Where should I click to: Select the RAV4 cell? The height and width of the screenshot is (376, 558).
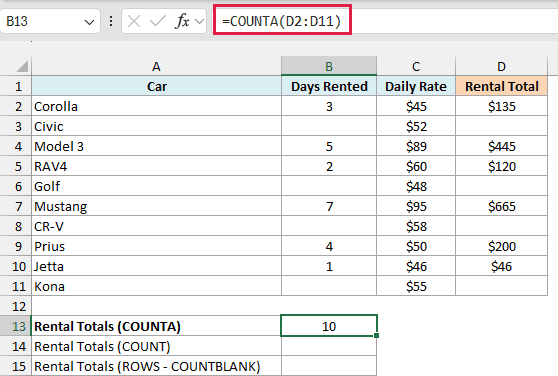click(157, 166)
